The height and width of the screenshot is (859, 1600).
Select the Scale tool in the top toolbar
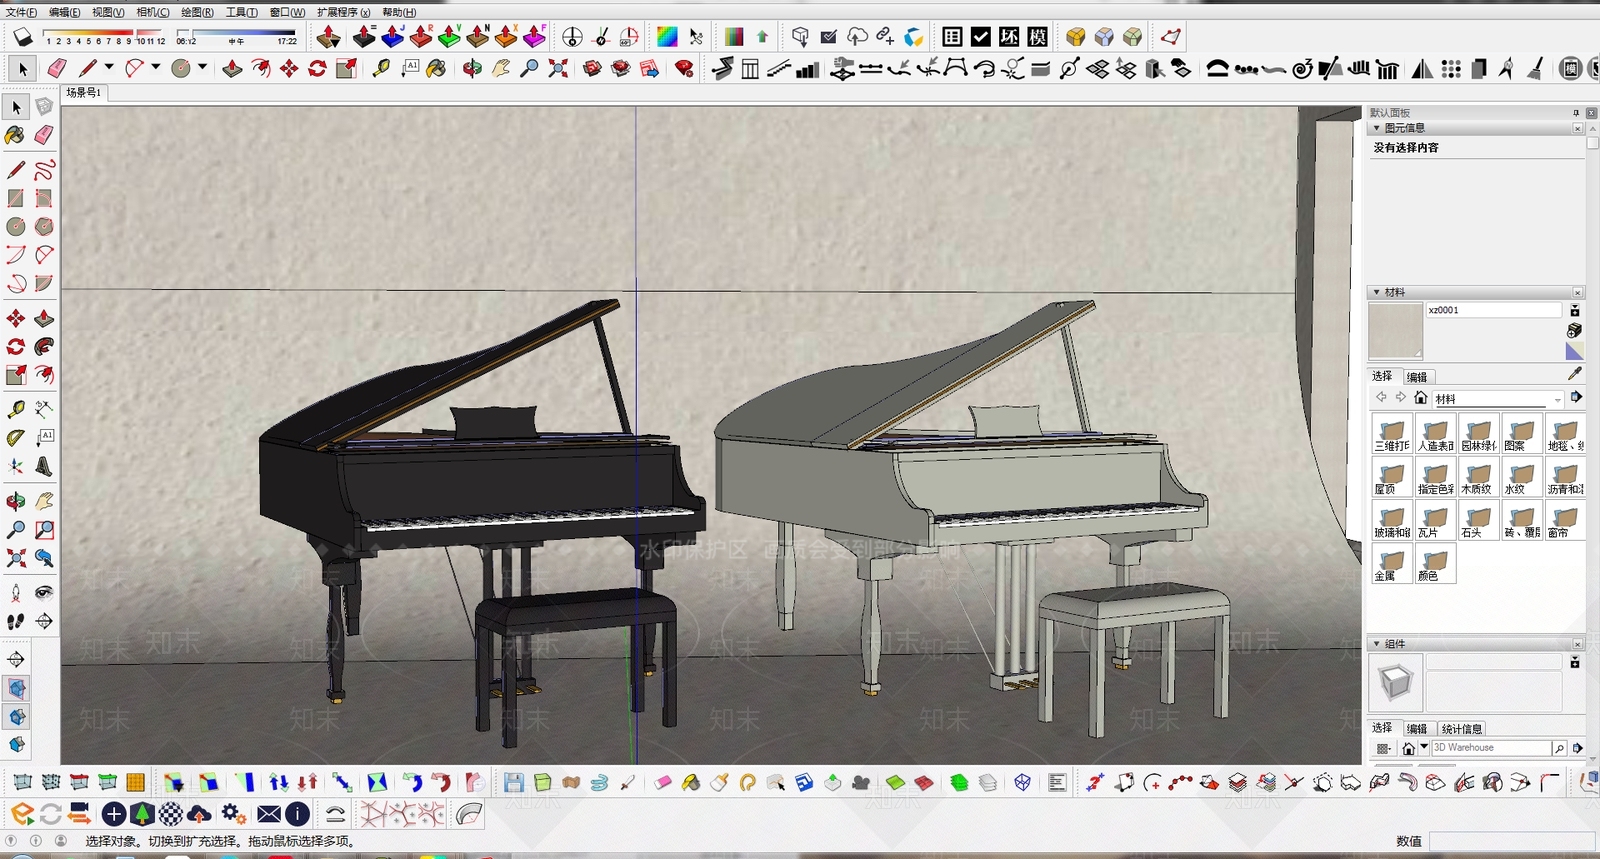(346, 68)
